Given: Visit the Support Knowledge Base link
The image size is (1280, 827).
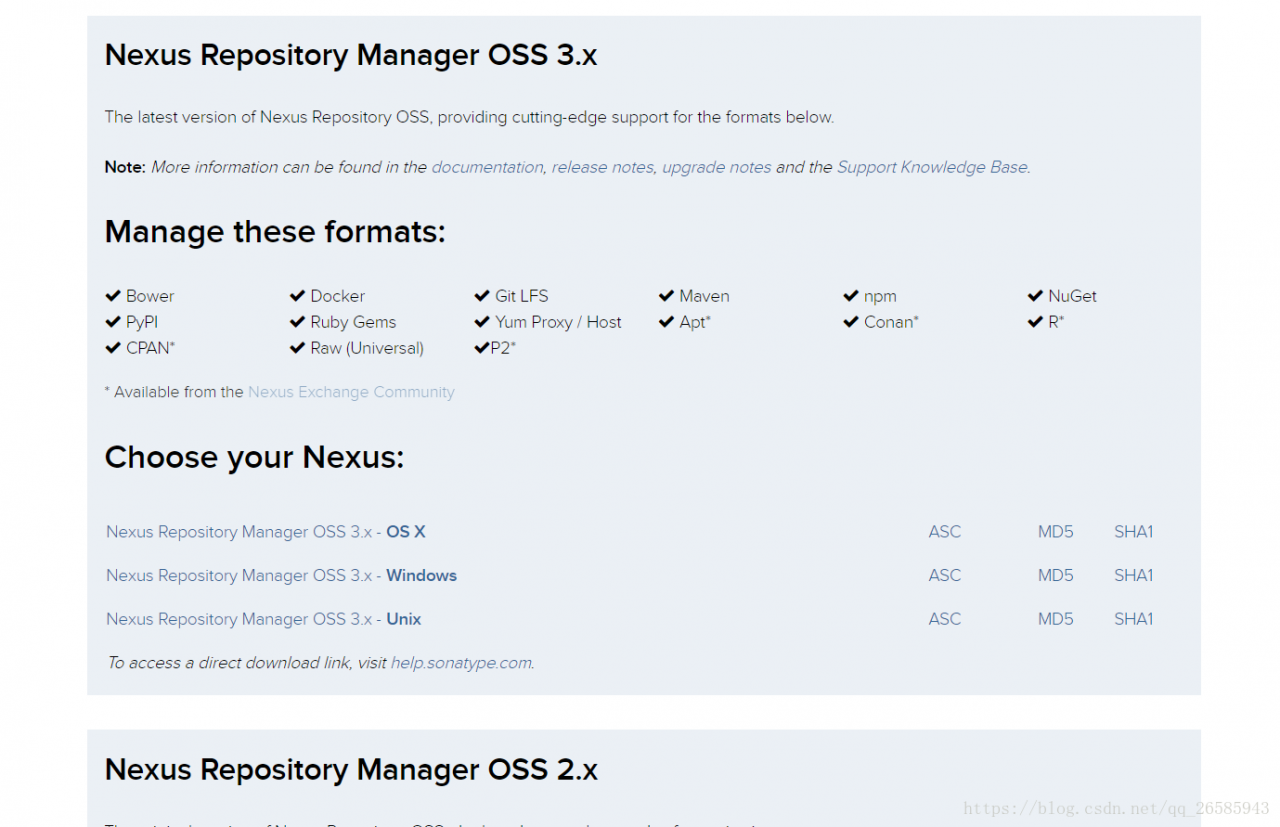Looking at the screenshot, I should click(932, 167).
